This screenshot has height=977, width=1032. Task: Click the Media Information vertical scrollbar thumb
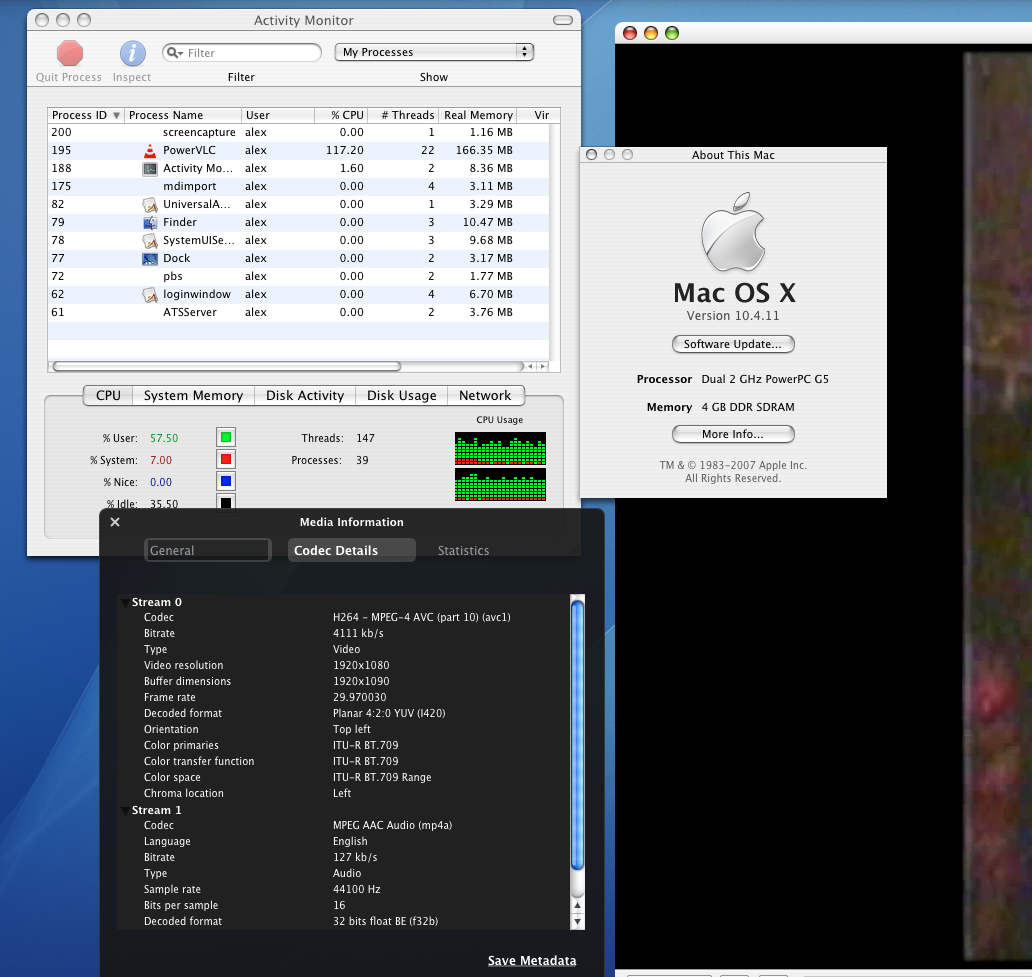pyautogui.click(x=577, y=735)
